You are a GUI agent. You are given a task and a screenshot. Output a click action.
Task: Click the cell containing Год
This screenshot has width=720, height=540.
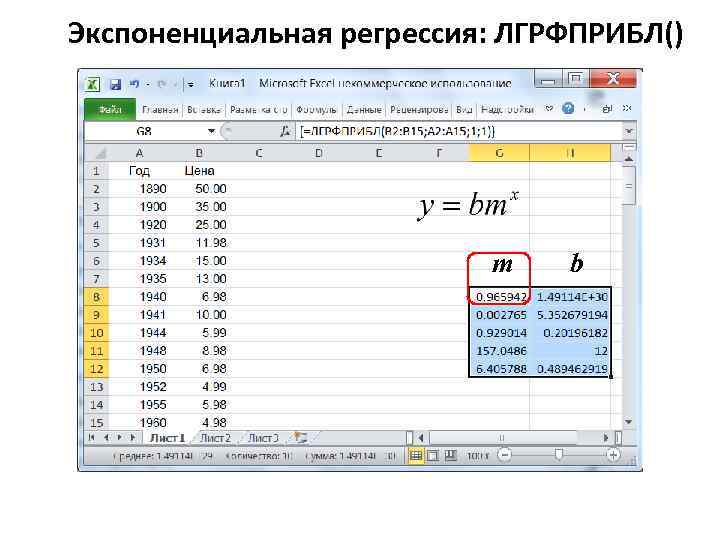point(140,171)
